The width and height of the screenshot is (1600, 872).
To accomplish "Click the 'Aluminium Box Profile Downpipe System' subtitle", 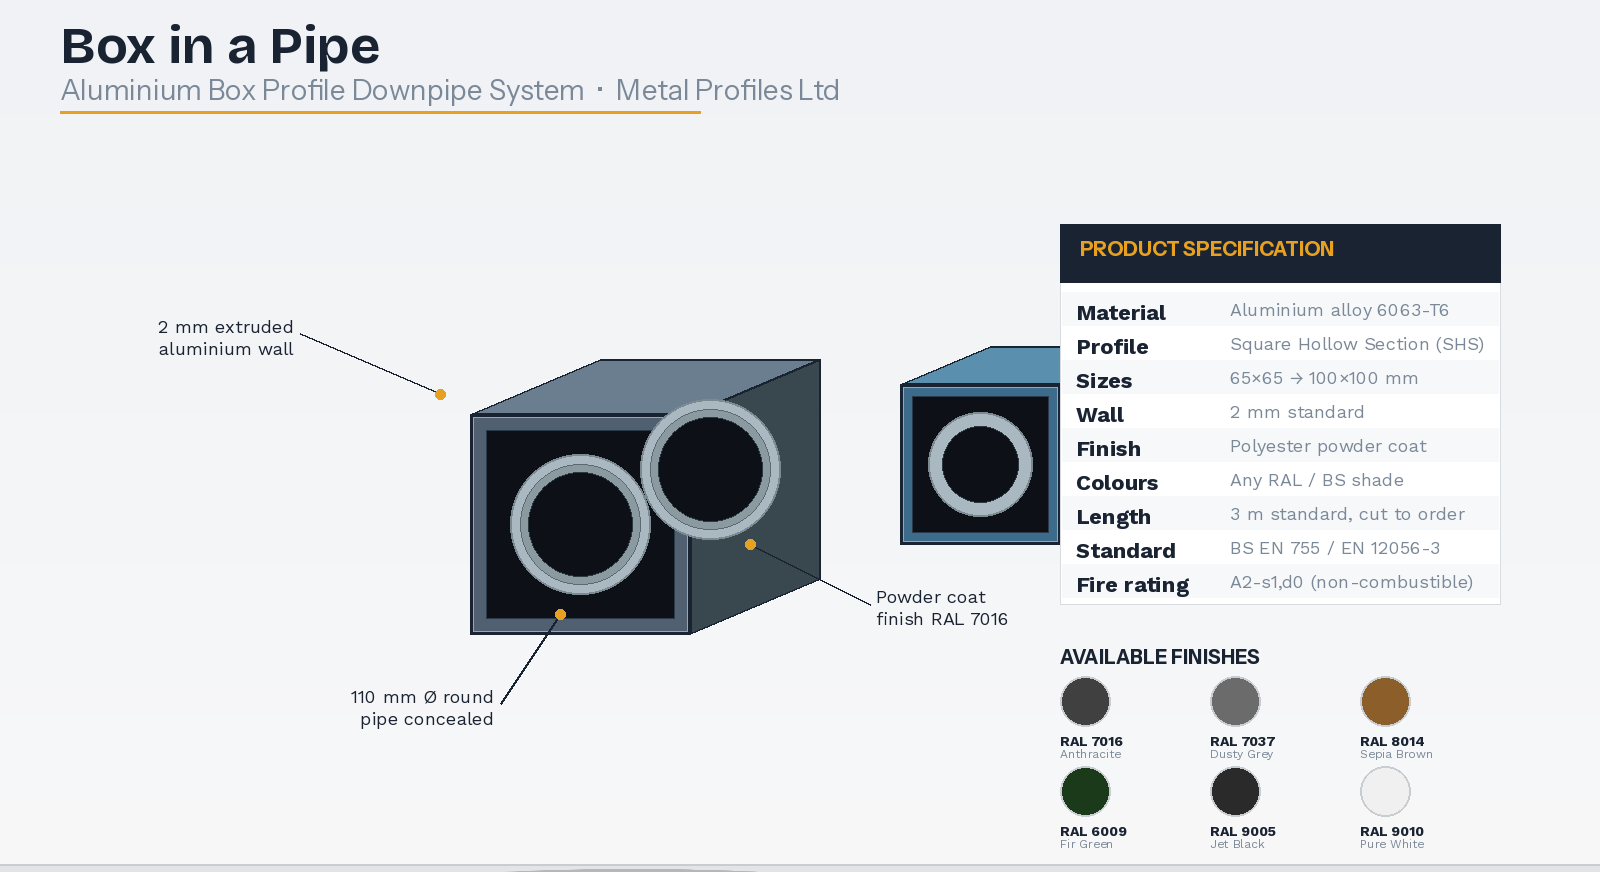I will tap(322, 90).
